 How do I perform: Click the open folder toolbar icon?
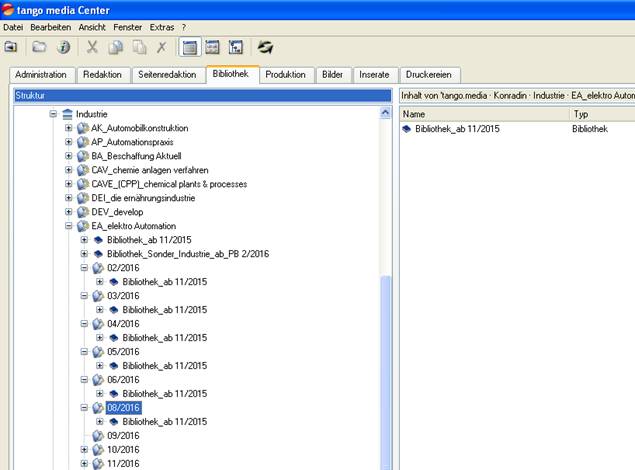tap(39, 47)
